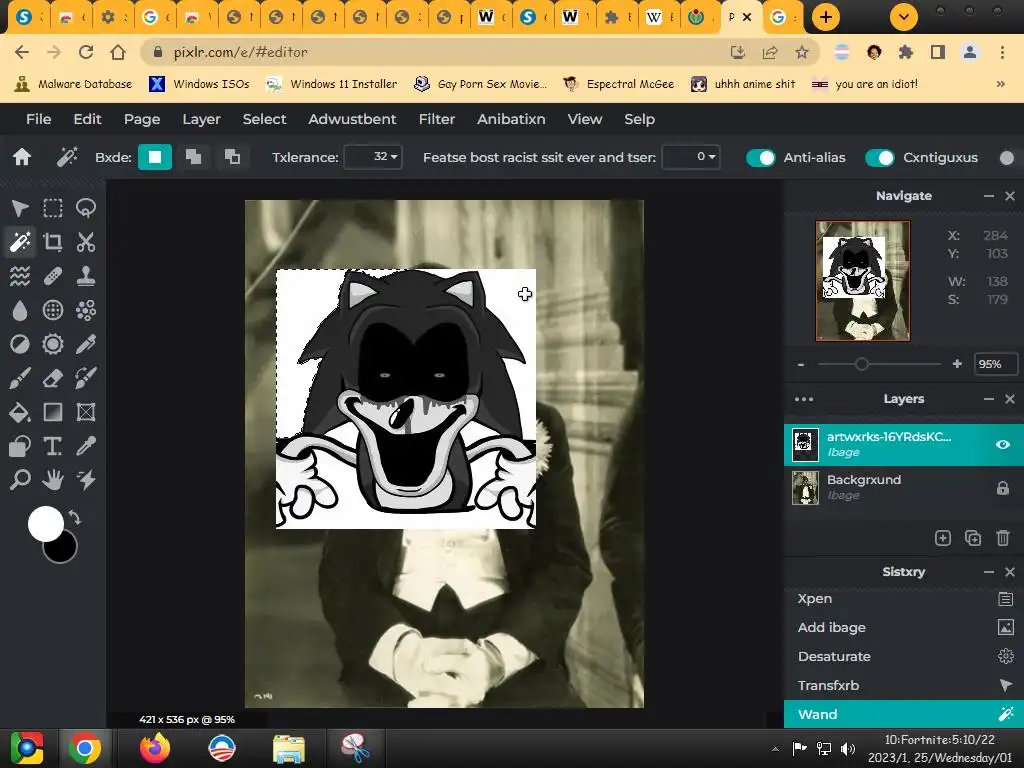Select the Cutout scissors tool
Screen dimensions: 1024x768
[86, 242]
